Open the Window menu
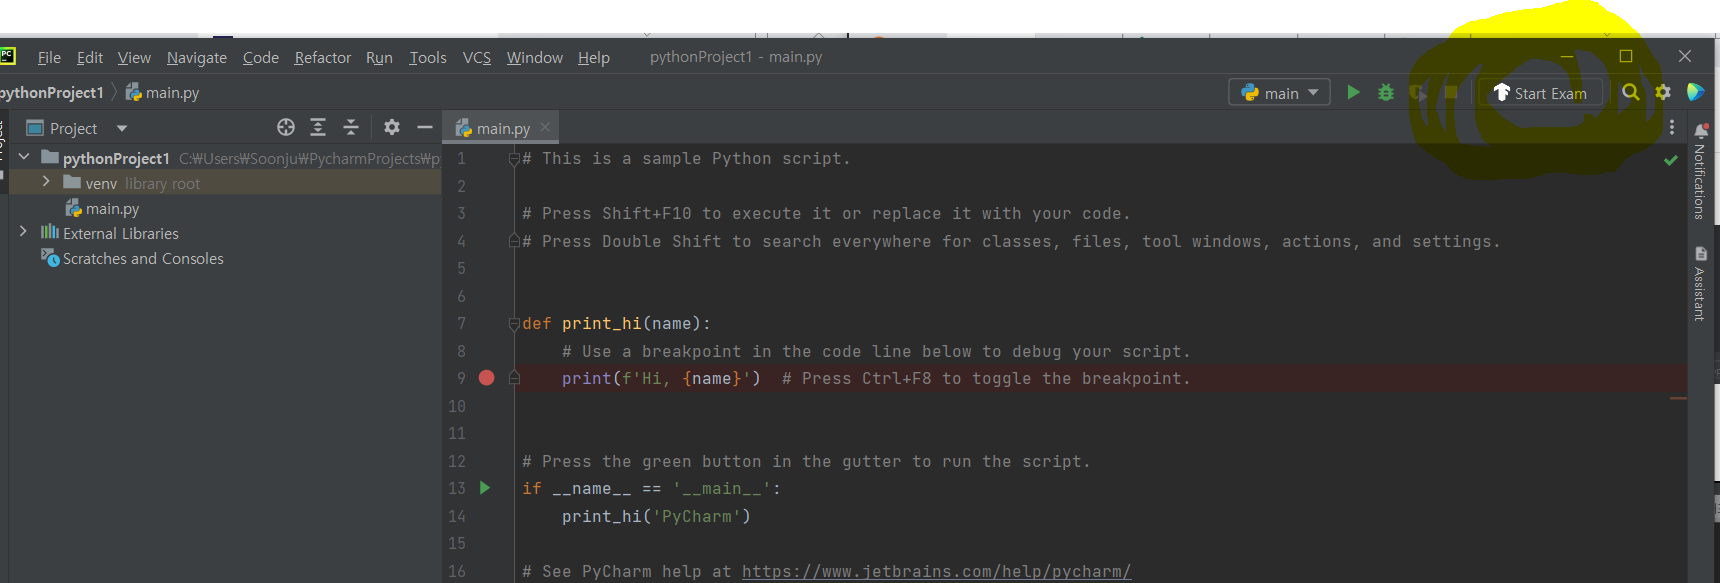 [x=535, y=58]
